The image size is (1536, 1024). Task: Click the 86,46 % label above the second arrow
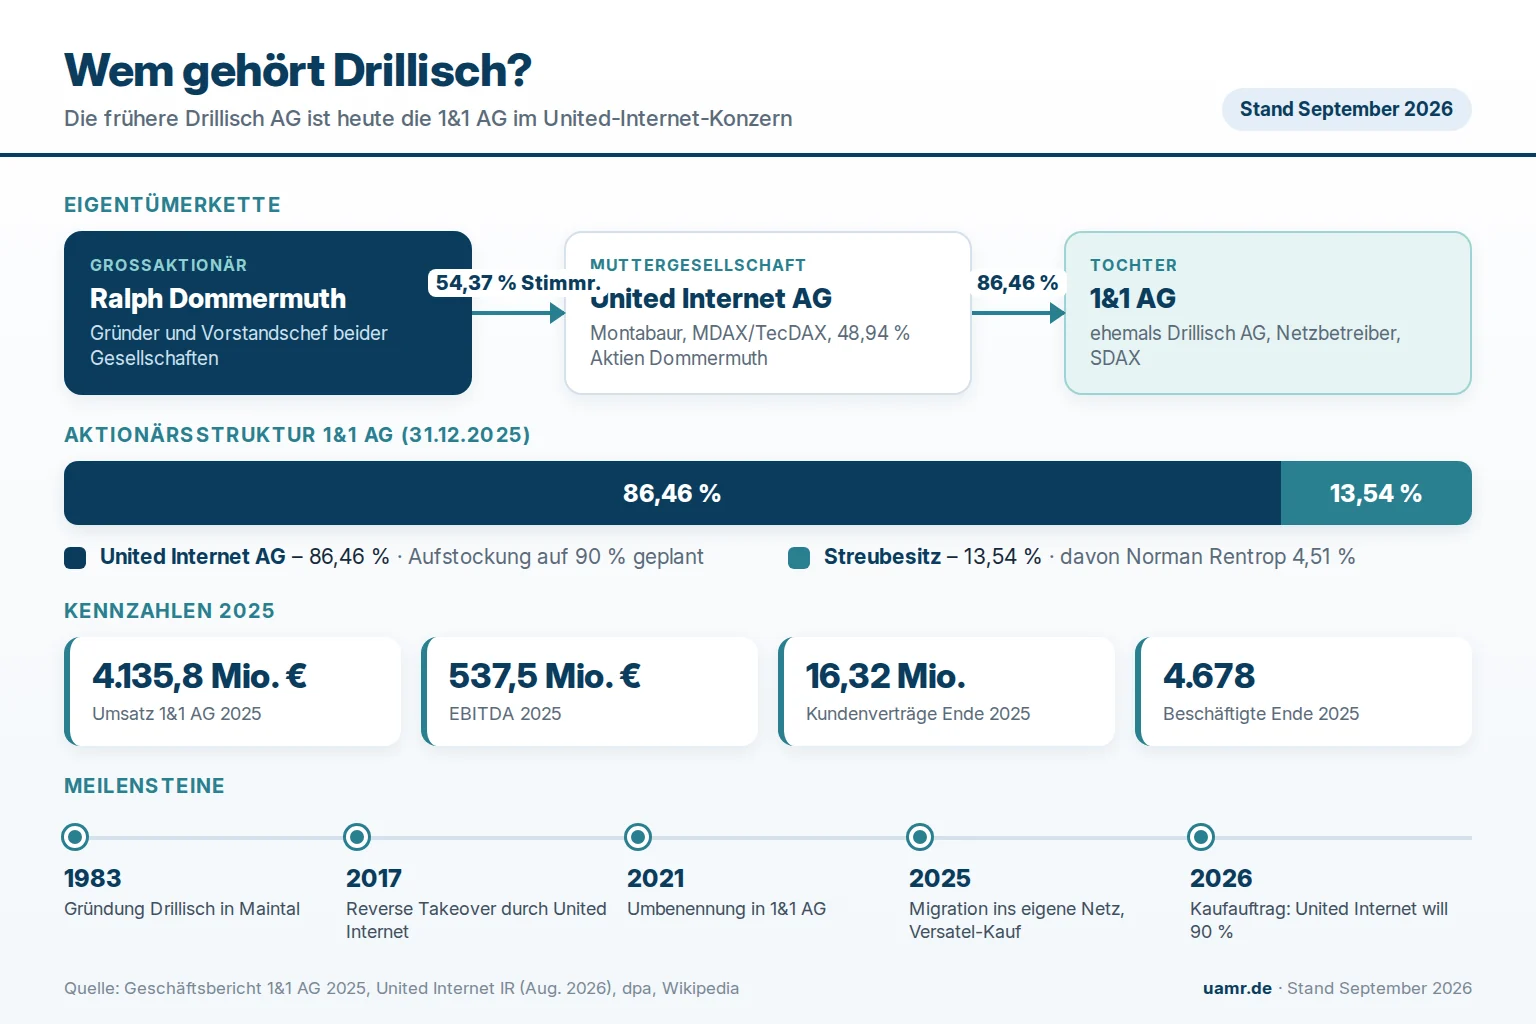[x=1017, y=283]
